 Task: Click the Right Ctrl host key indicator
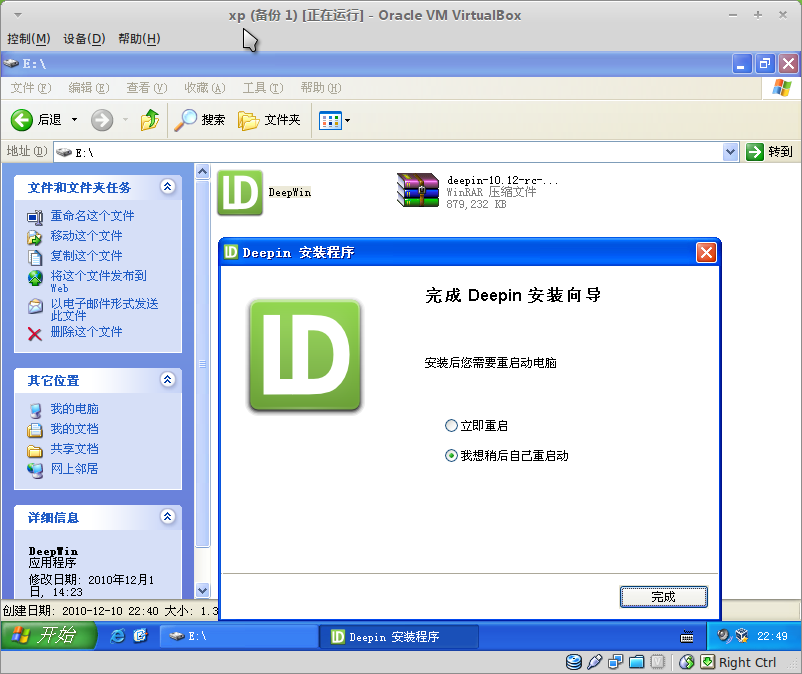coord(747,663)
